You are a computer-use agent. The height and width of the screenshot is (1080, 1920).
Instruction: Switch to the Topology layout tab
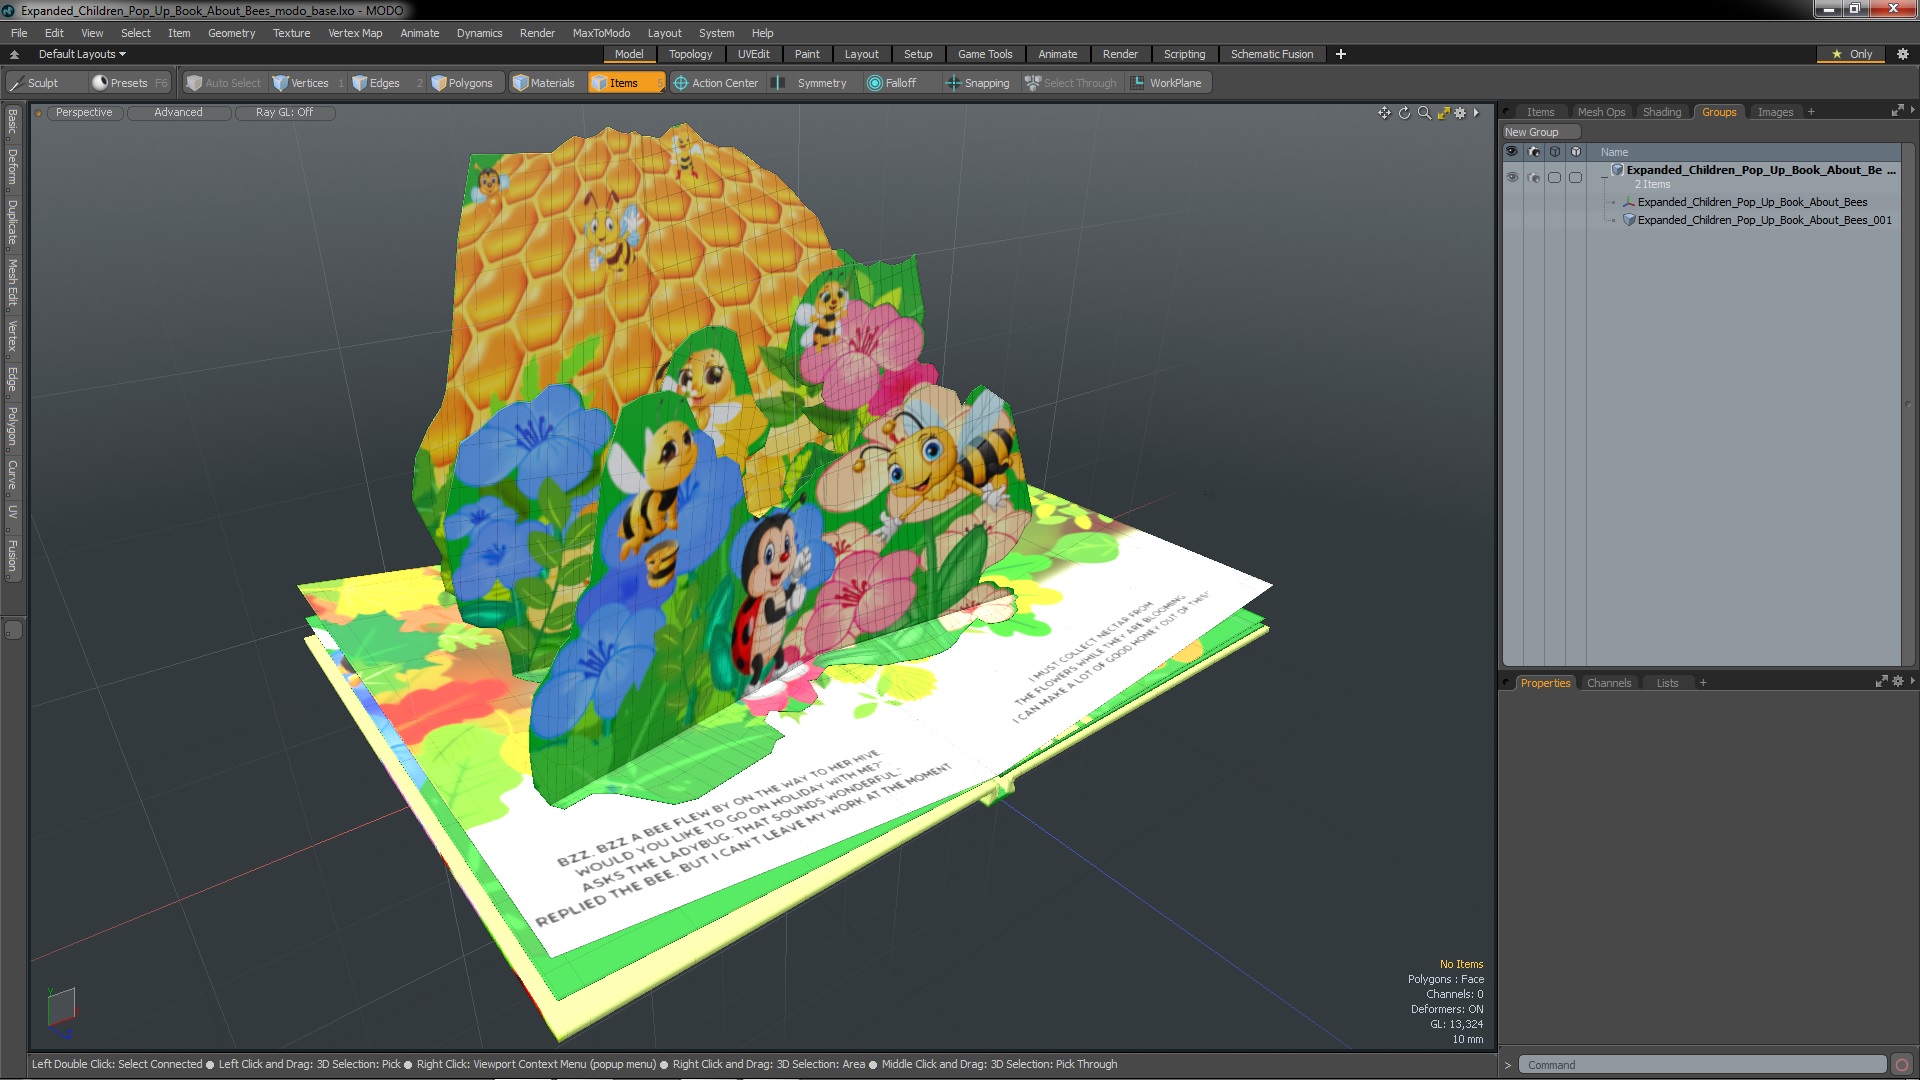click(x=690, y=54)
